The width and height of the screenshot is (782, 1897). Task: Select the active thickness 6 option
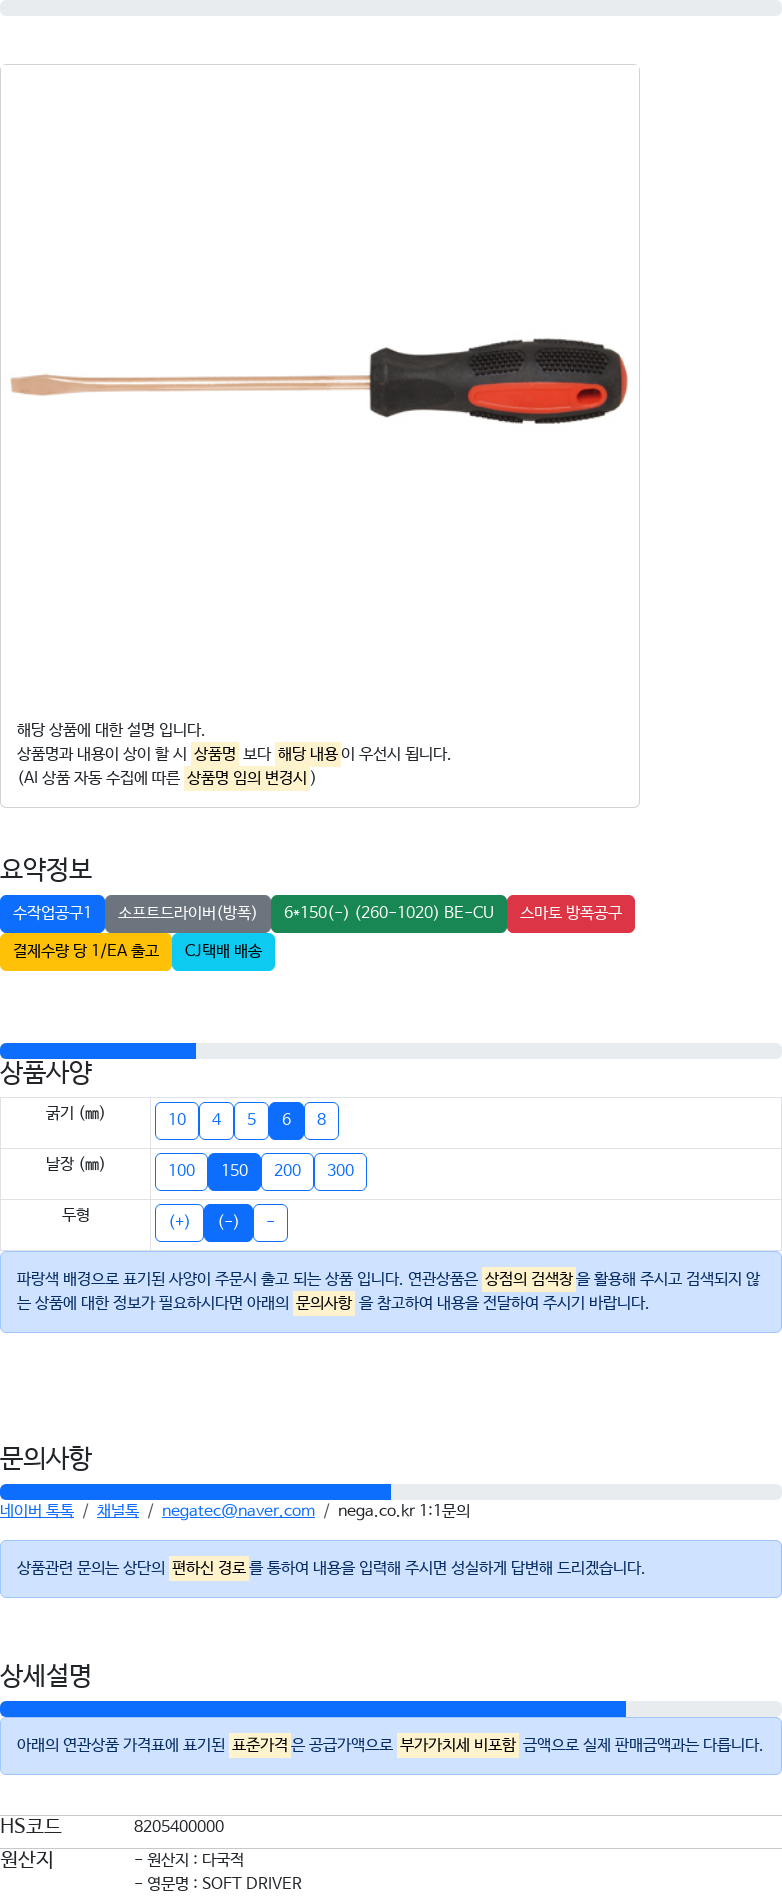[286, 1120]
